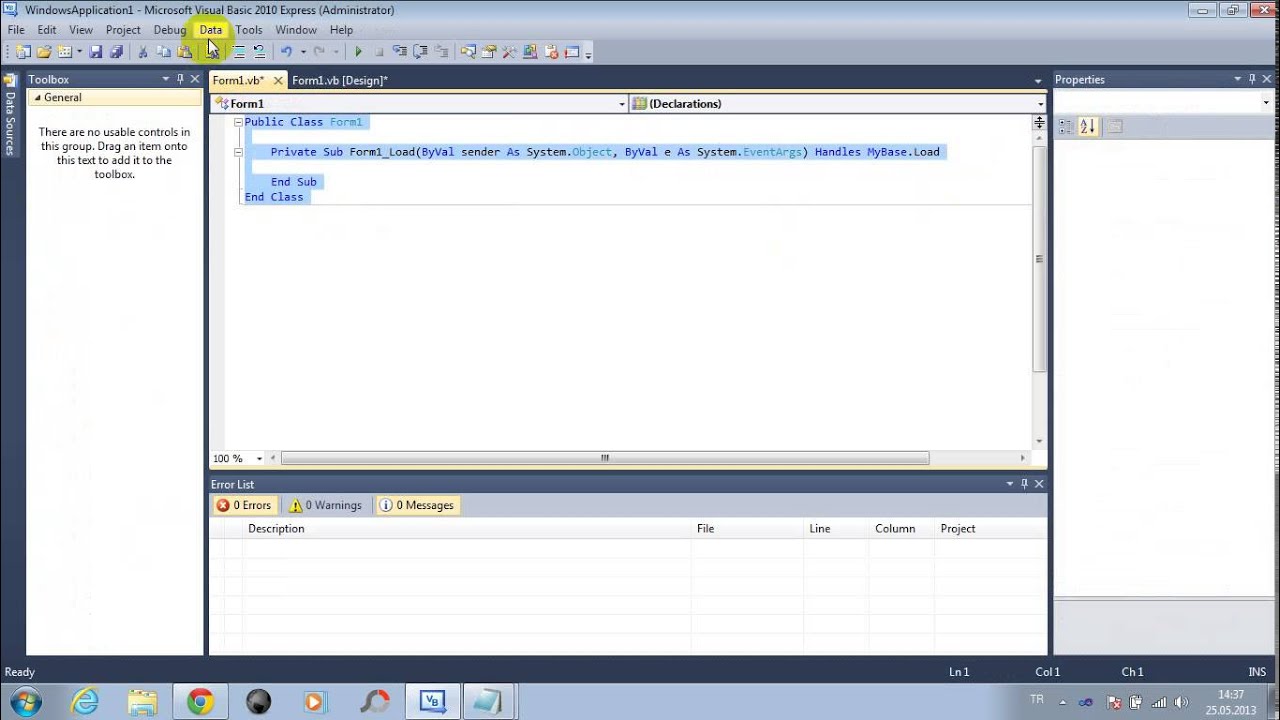The width and height of the screenshot is (1280, 720).
Task: Open the 100 % zoom dropdown
Action: click(x=259, y=458)
